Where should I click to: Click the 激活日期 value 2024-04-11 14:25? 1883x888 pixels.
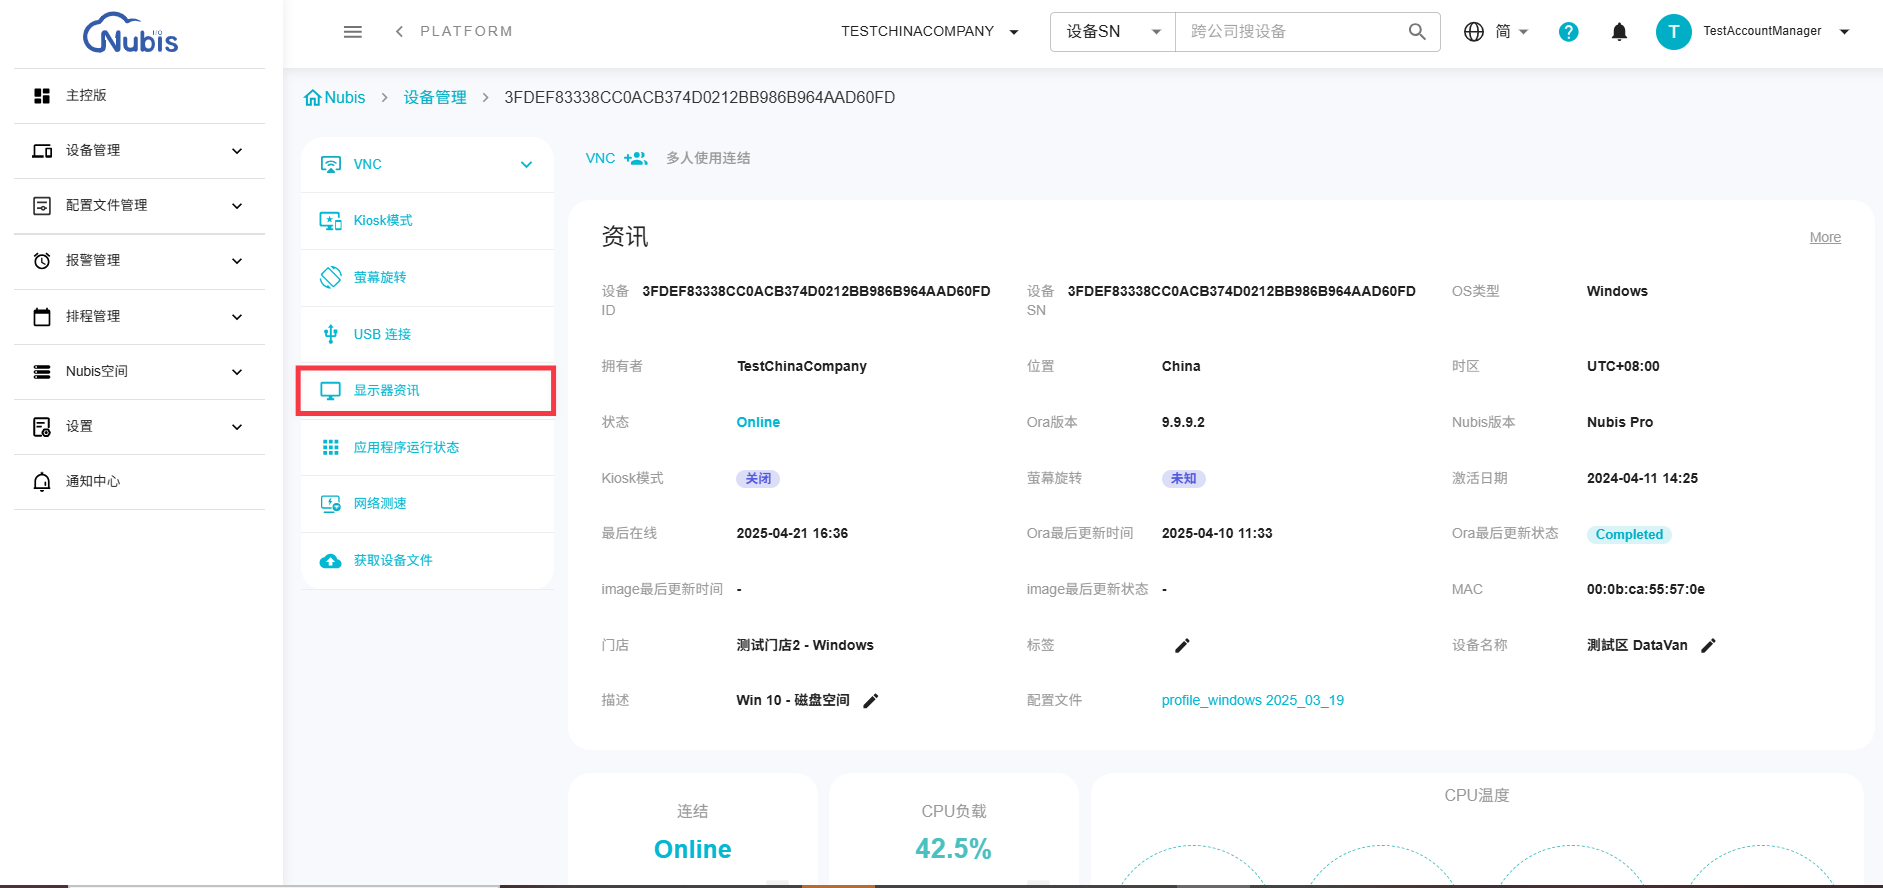[x=1642, y=478]
